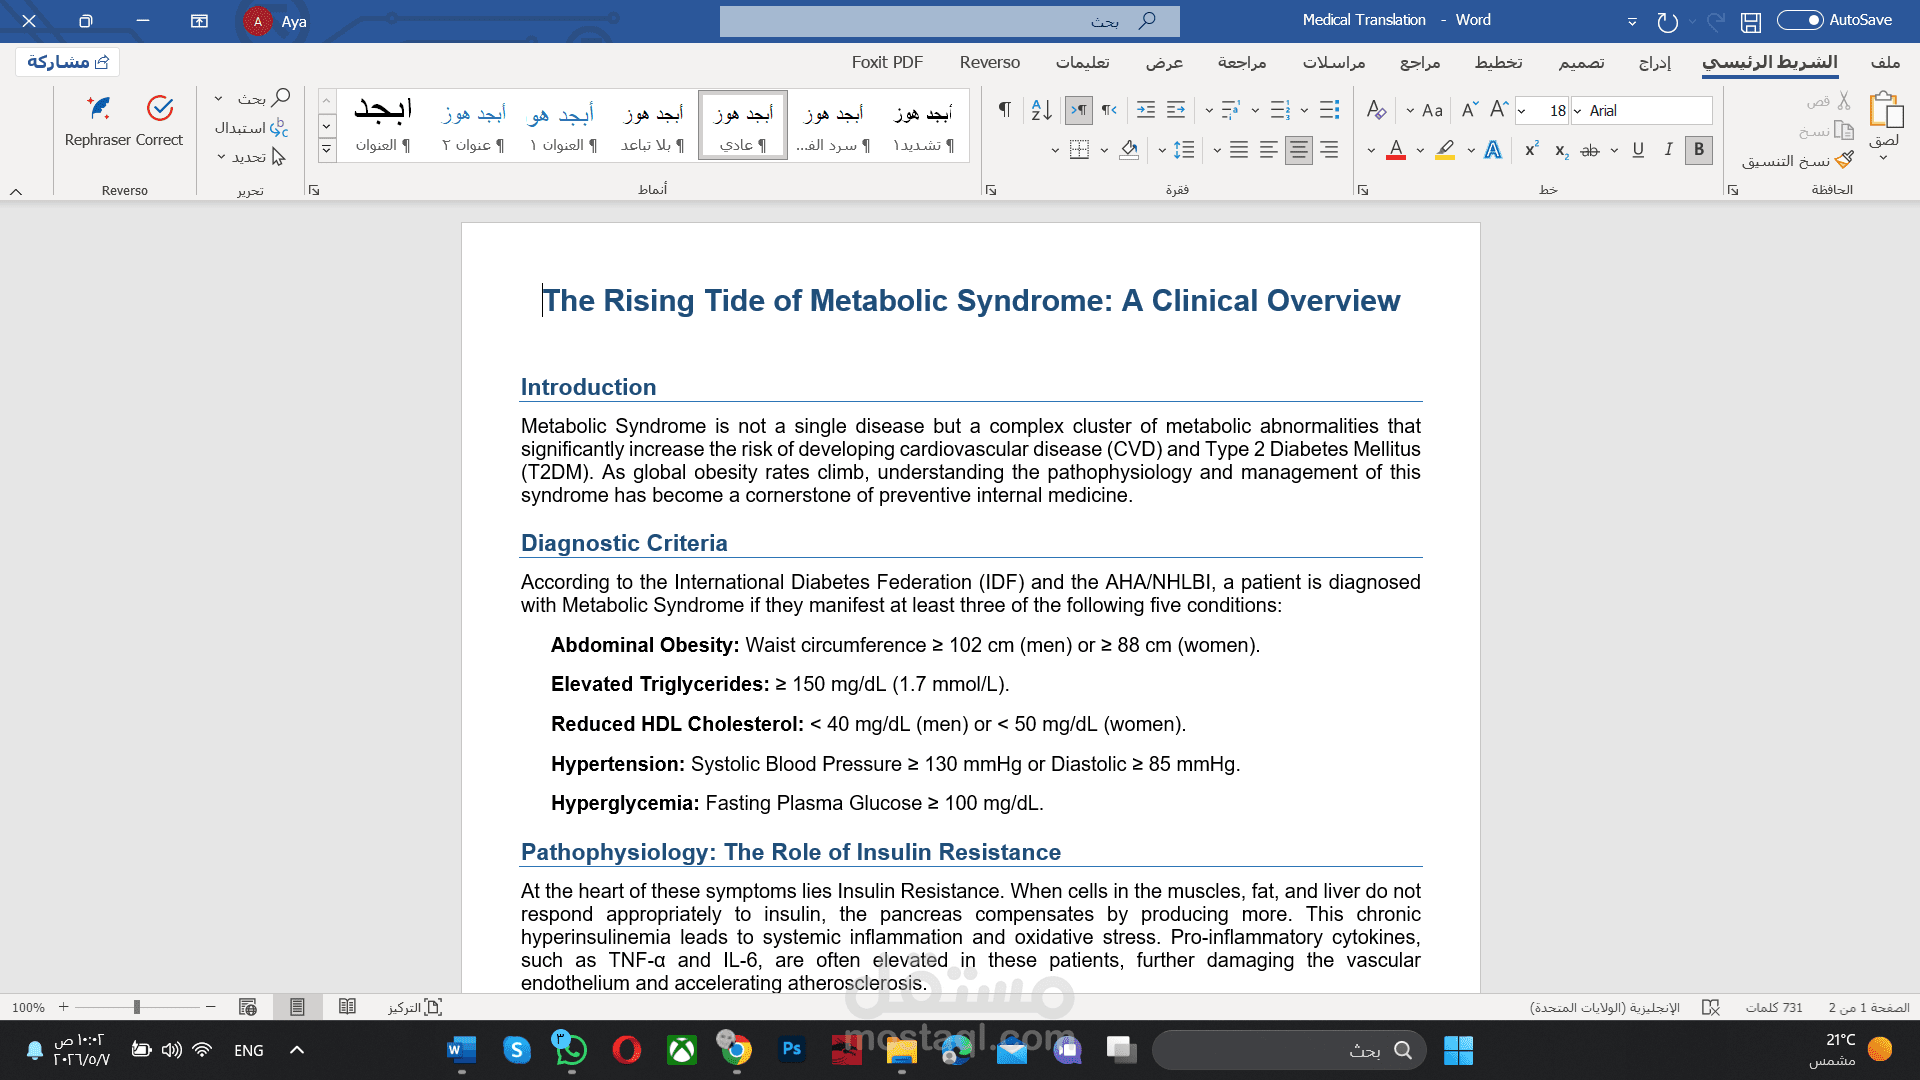
Task: Click the shading paint bucket icon
Action: (x=1129, y=150)
